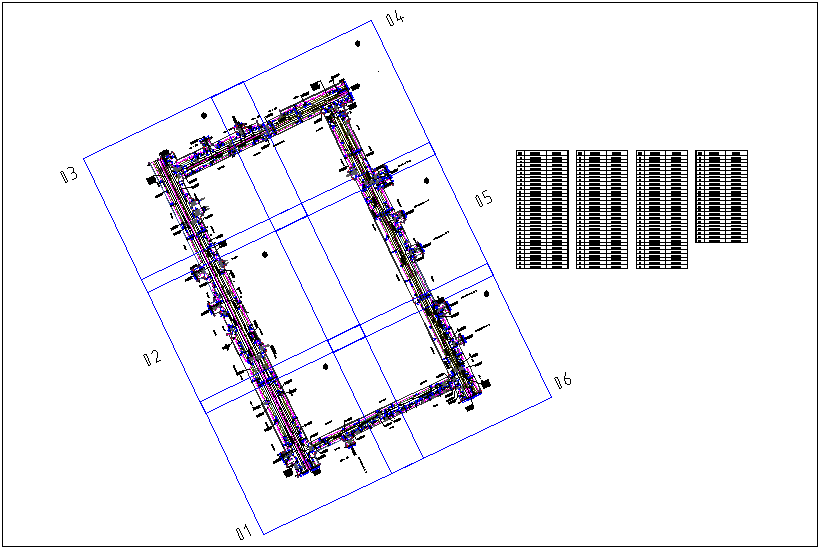Click the building's top corner near label 04
820x549 pixels.
[x=338, y=87]
